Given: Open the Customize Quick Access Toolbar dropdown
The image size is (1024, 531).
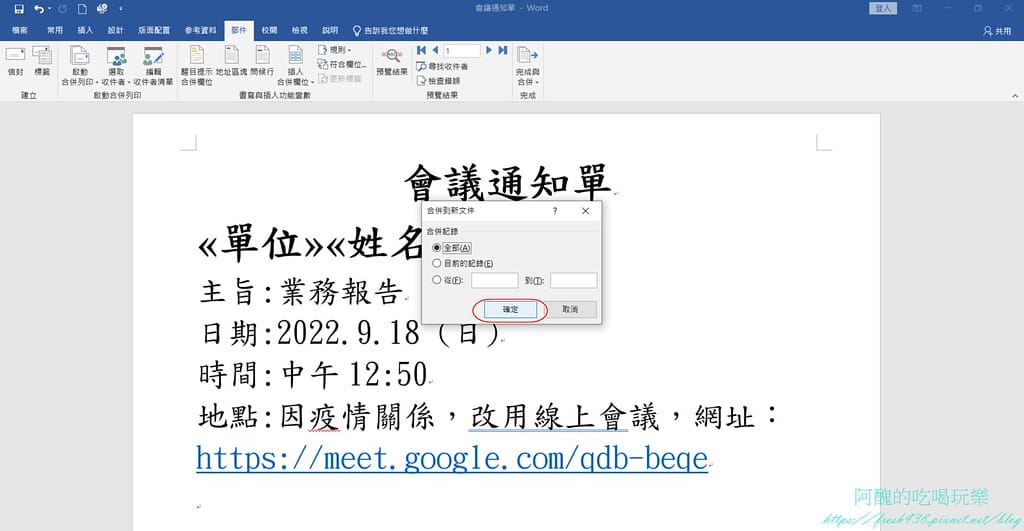Looking at the screenshot, I should pyautogui.click(x=121, y=8).
